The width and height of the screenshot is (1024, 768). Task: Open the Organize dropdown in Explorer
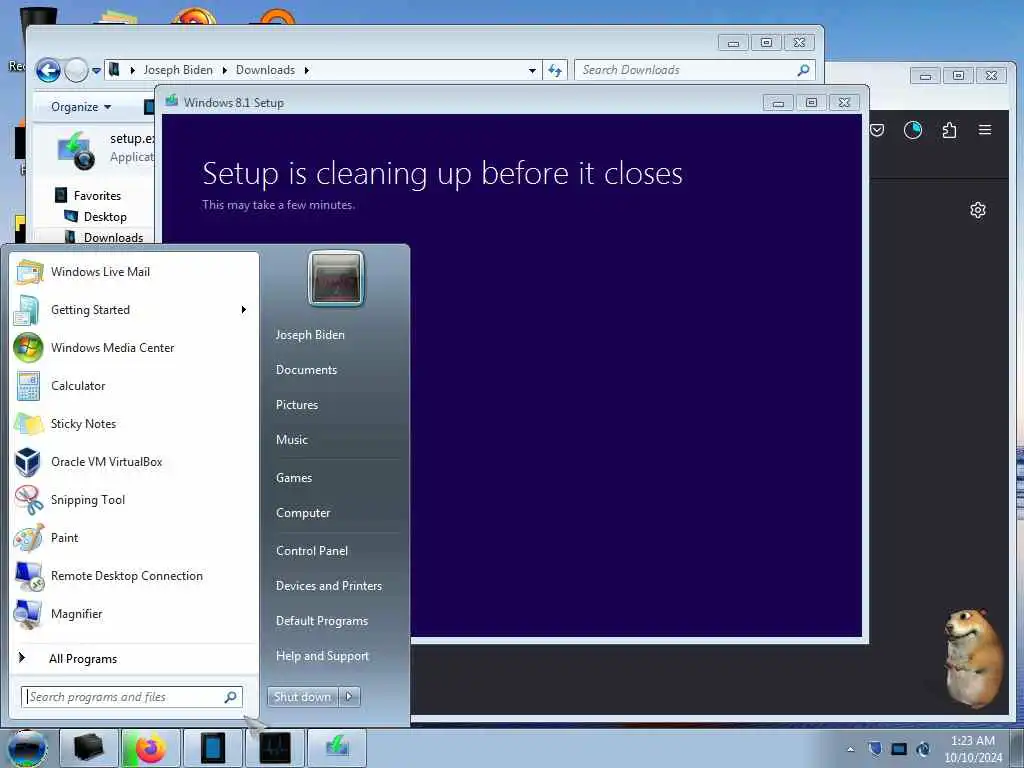(x=81, y=106)
